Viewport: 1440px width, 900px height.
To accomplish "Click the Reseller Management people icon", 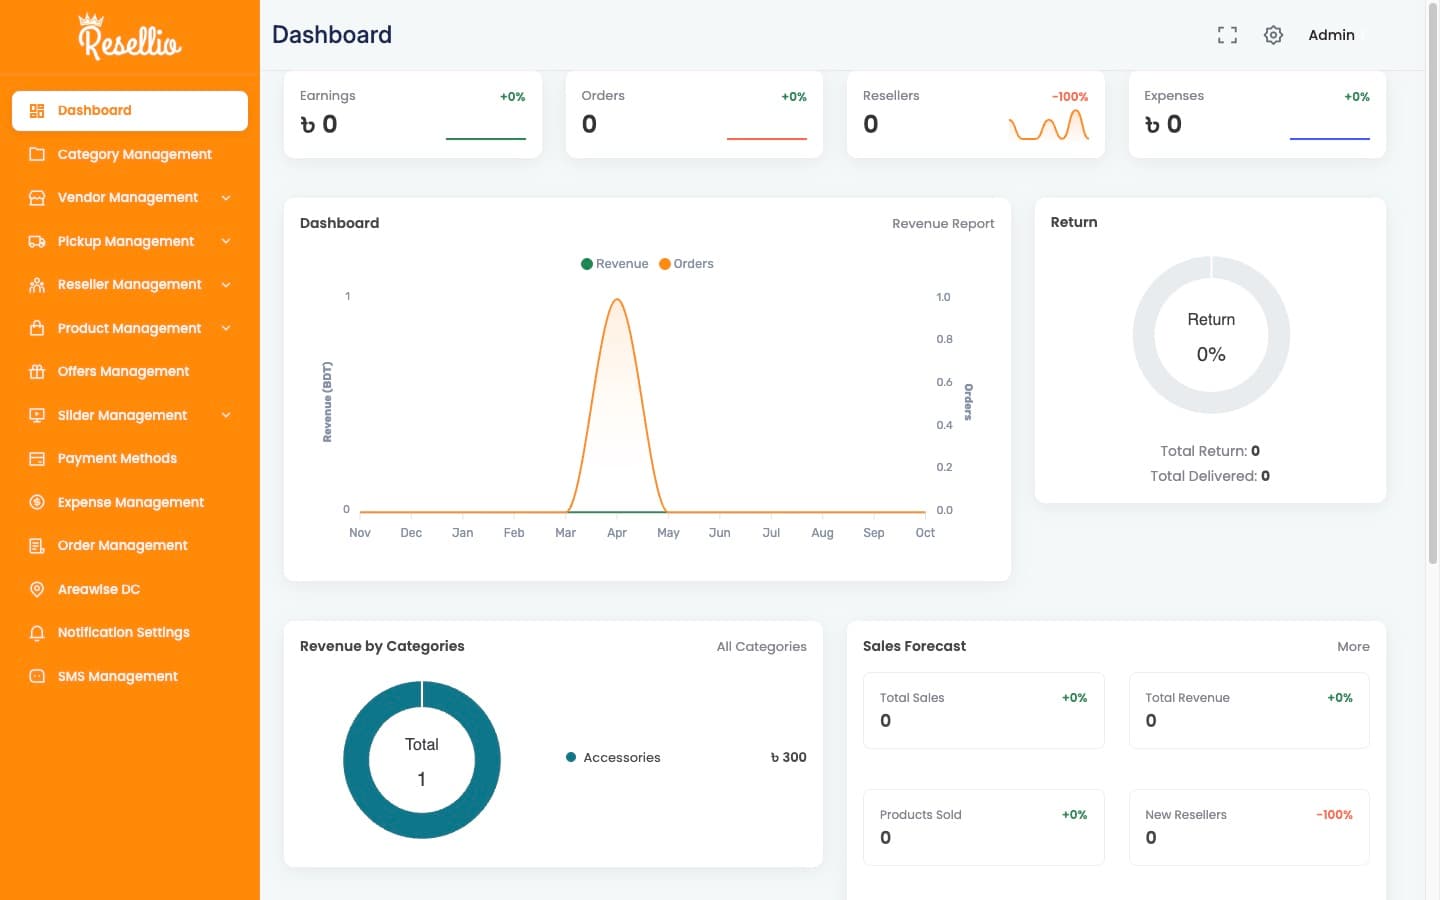I will [x=37, y=285].
